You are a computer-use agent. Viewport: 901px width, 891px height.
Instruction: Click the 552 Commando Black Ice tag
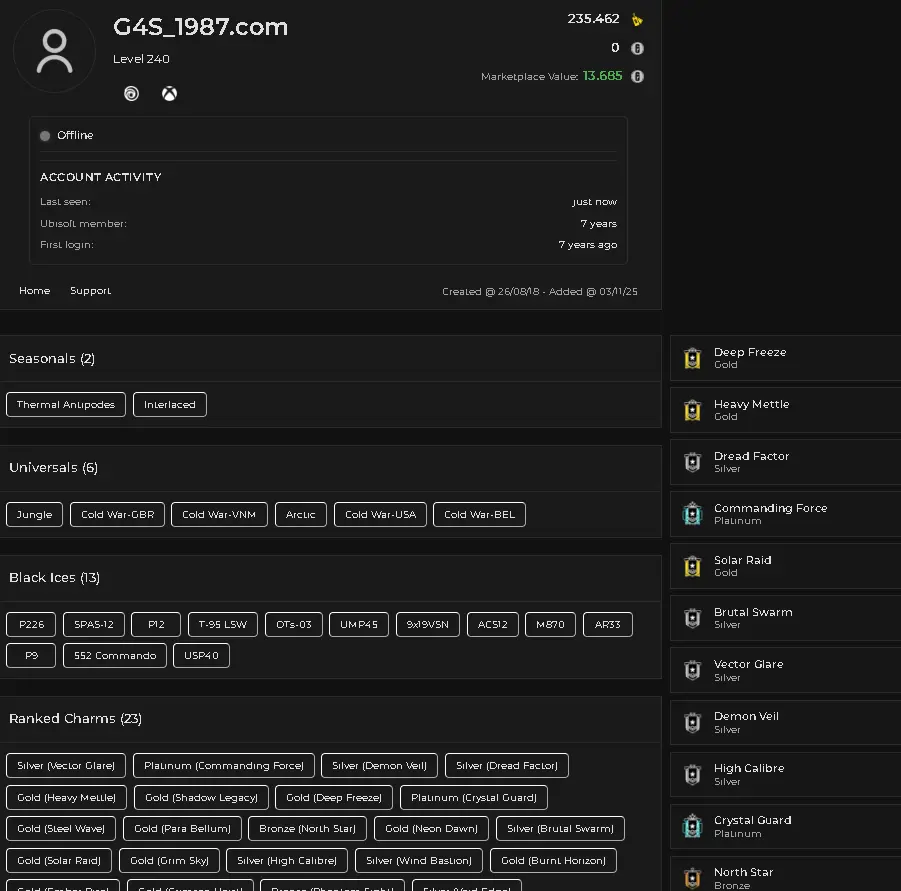(x=115, y=656)
